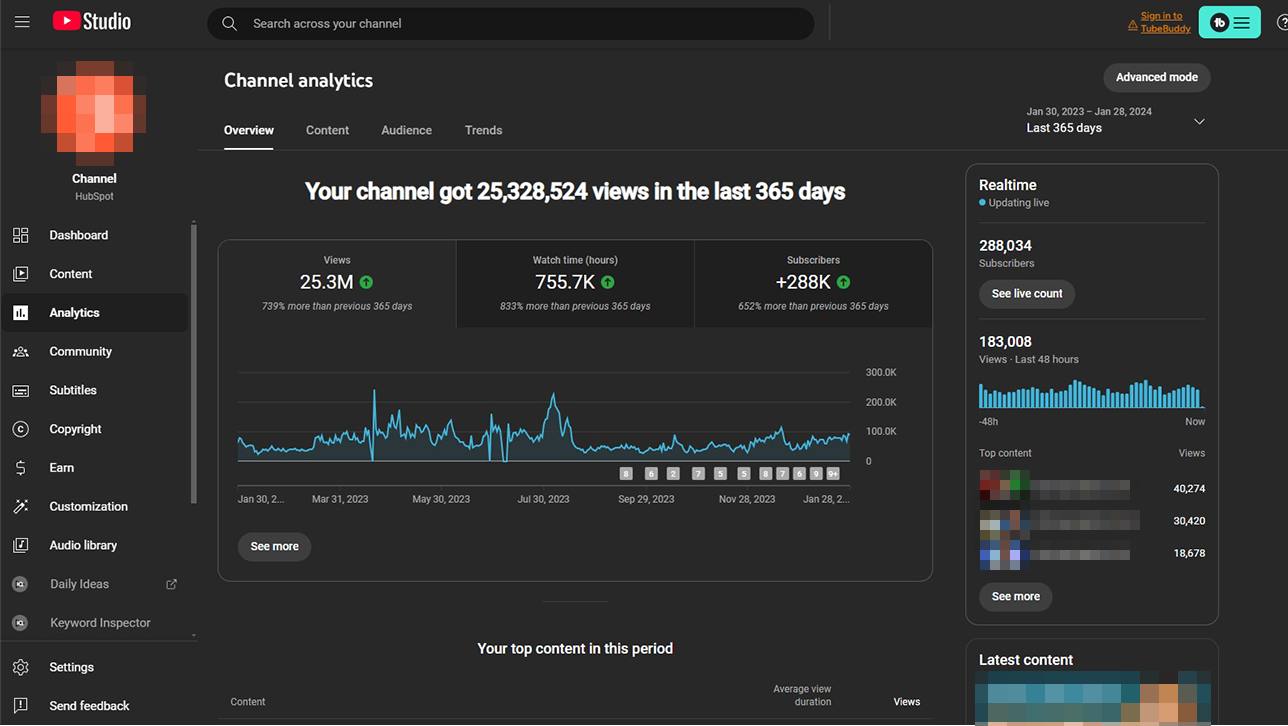Click the 288,034 subscribers count
The height and width of the screenshot is (726, 1288).
pyautogui.click(x=1005, y=245)
